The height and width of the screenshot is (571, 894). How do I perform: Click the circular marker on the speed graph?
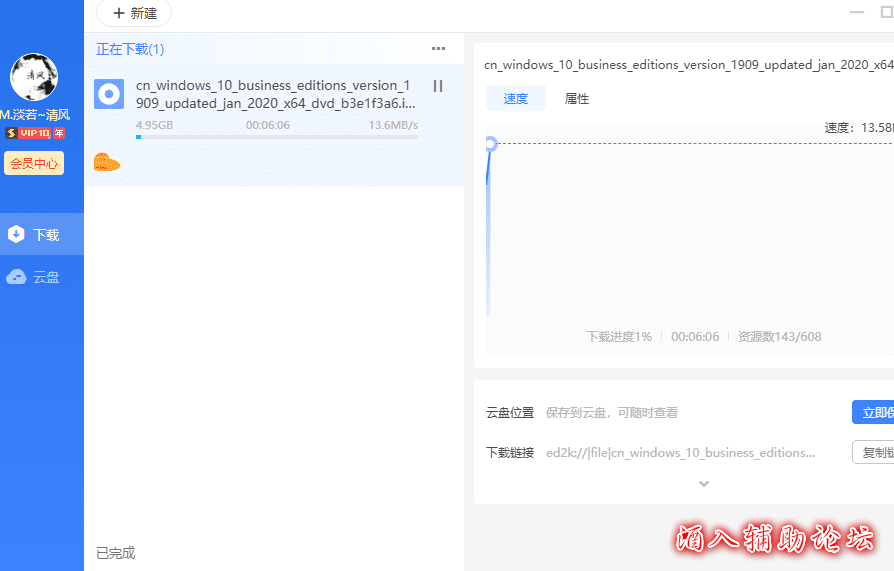(x=490, y=144)
